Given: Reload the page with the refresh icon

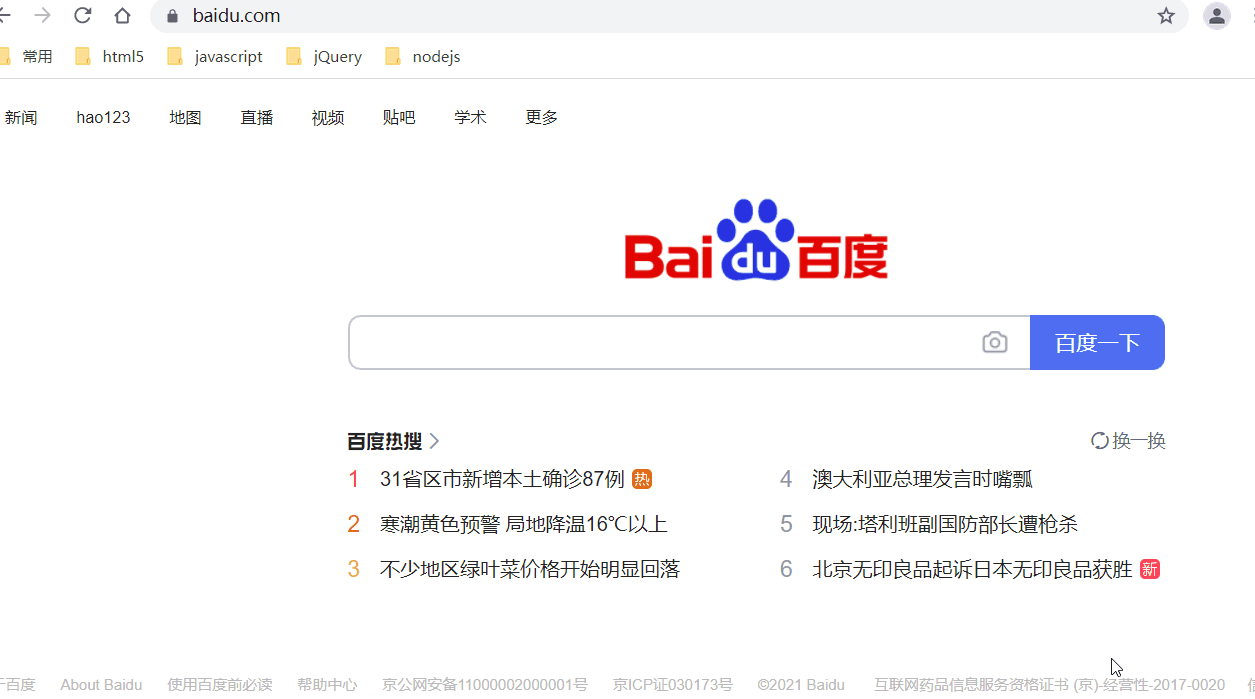Looking at the screenshot, I should click(83, 16).
